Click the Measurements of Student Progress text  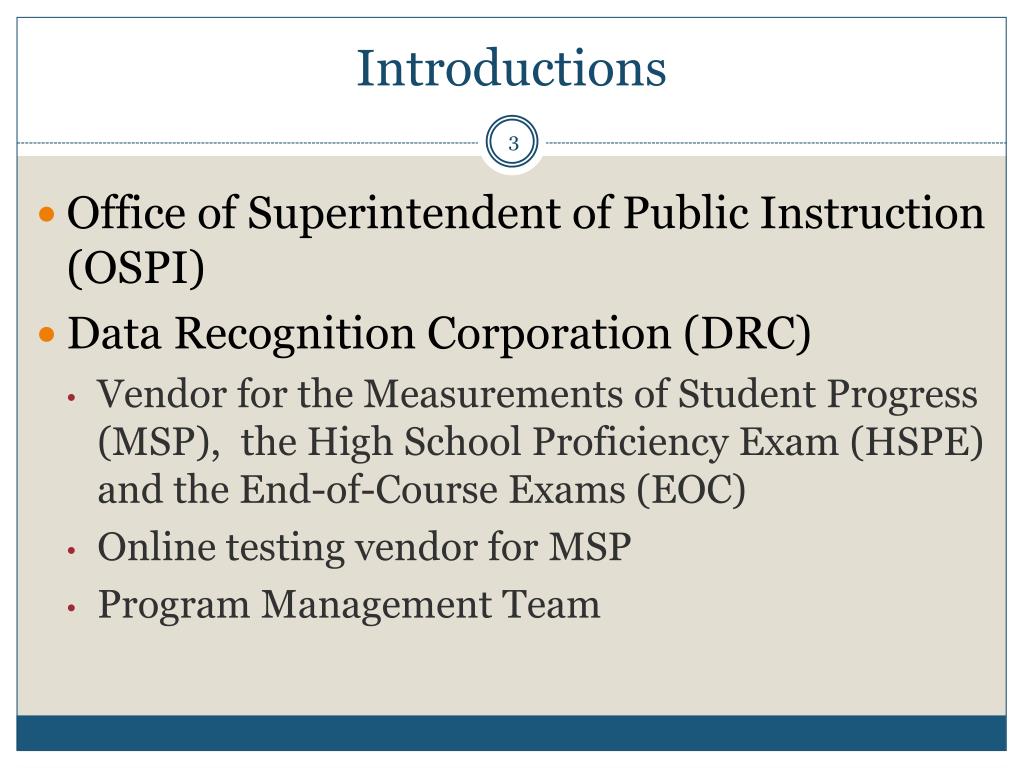671,394
